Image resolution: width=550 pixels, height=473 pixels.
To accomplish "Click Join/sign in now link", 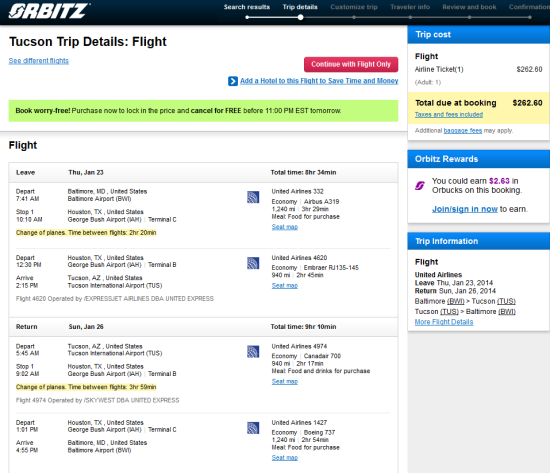I will pyautogui.click(x=464, y=209).
